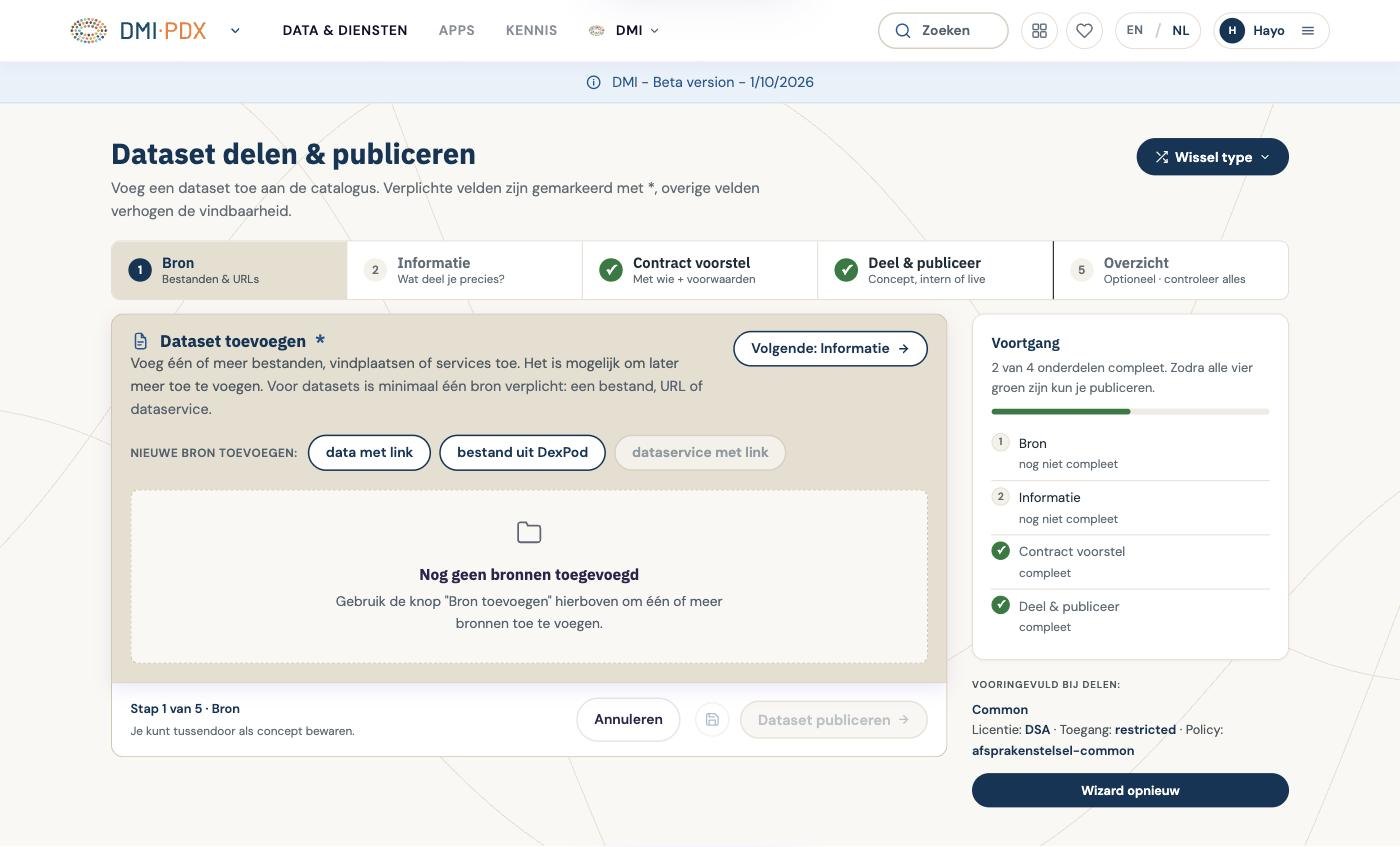Open the KENNIS menu item

531,30
